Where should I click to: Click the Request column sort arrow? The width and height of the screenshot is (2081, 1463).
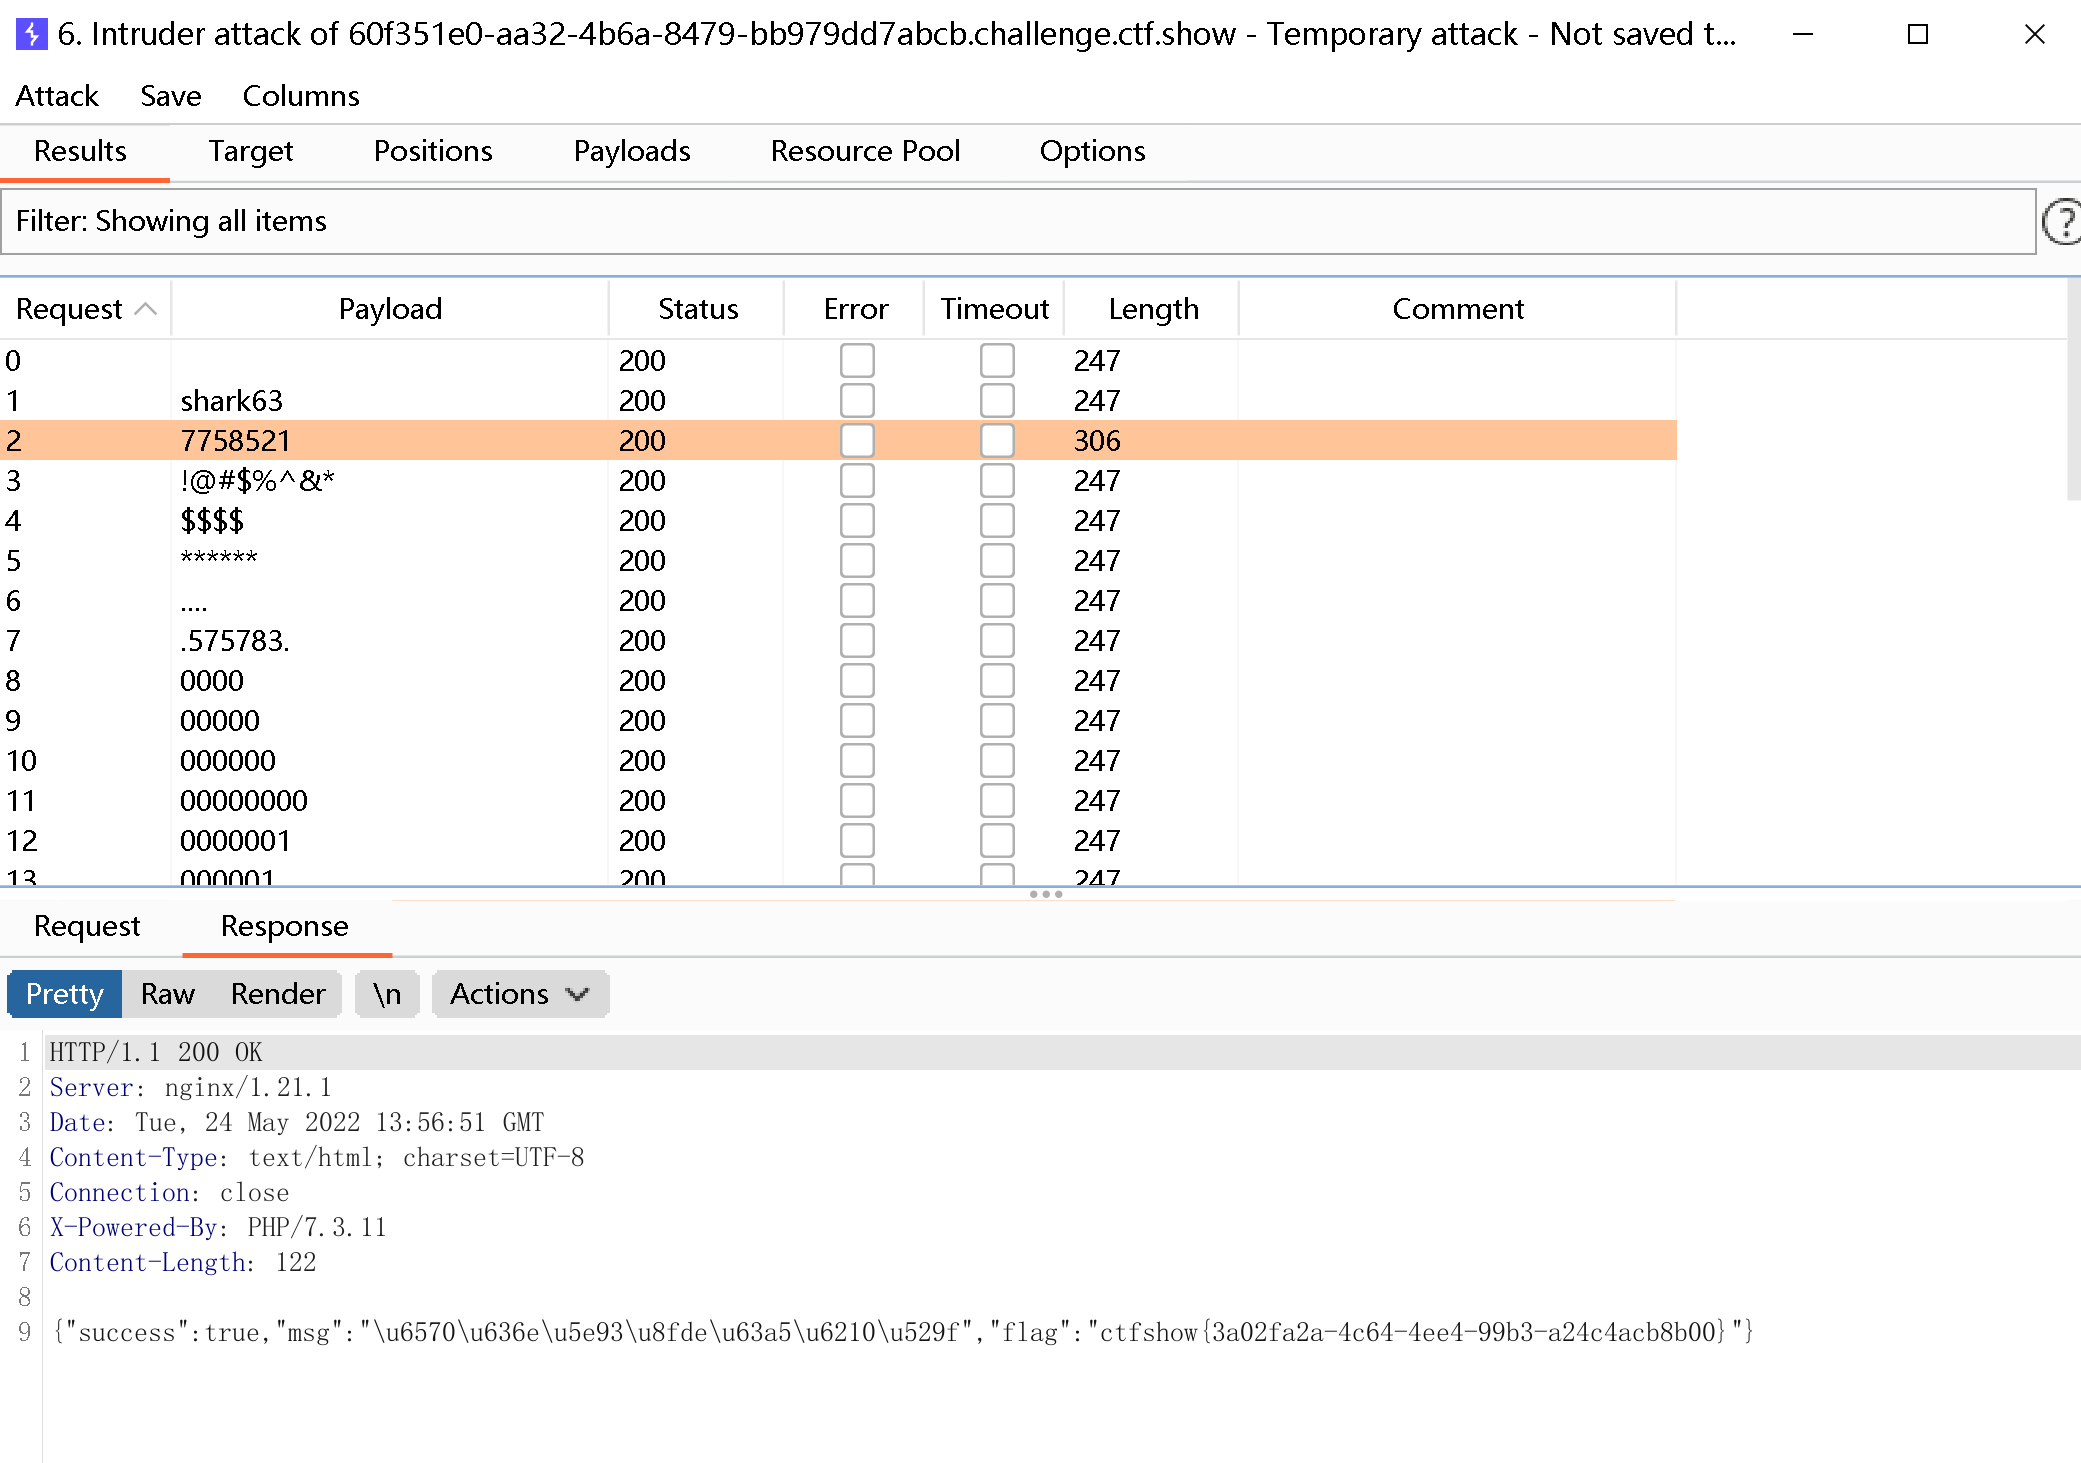146,309
